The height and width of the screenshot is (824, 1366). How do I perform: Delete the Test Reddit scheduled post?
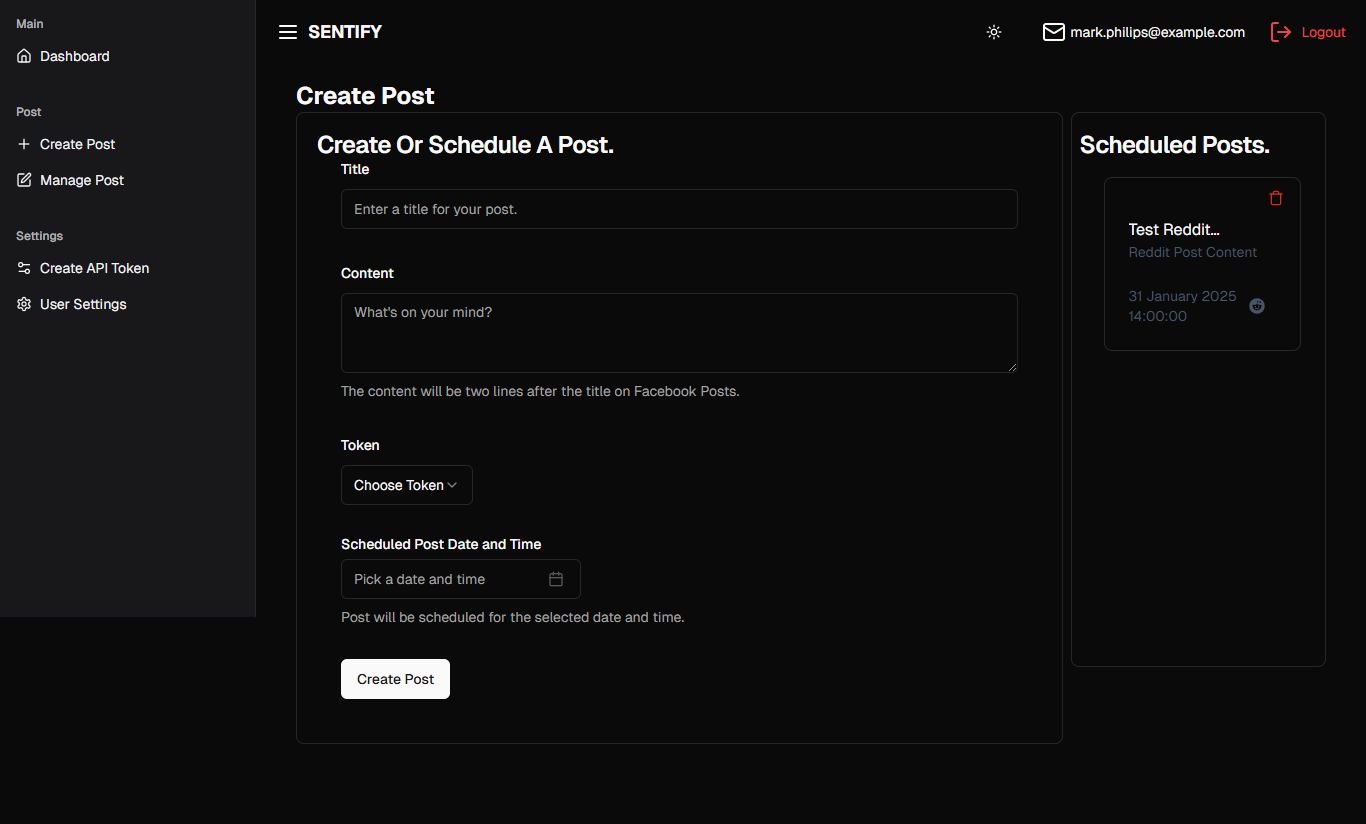(1275, 198)
